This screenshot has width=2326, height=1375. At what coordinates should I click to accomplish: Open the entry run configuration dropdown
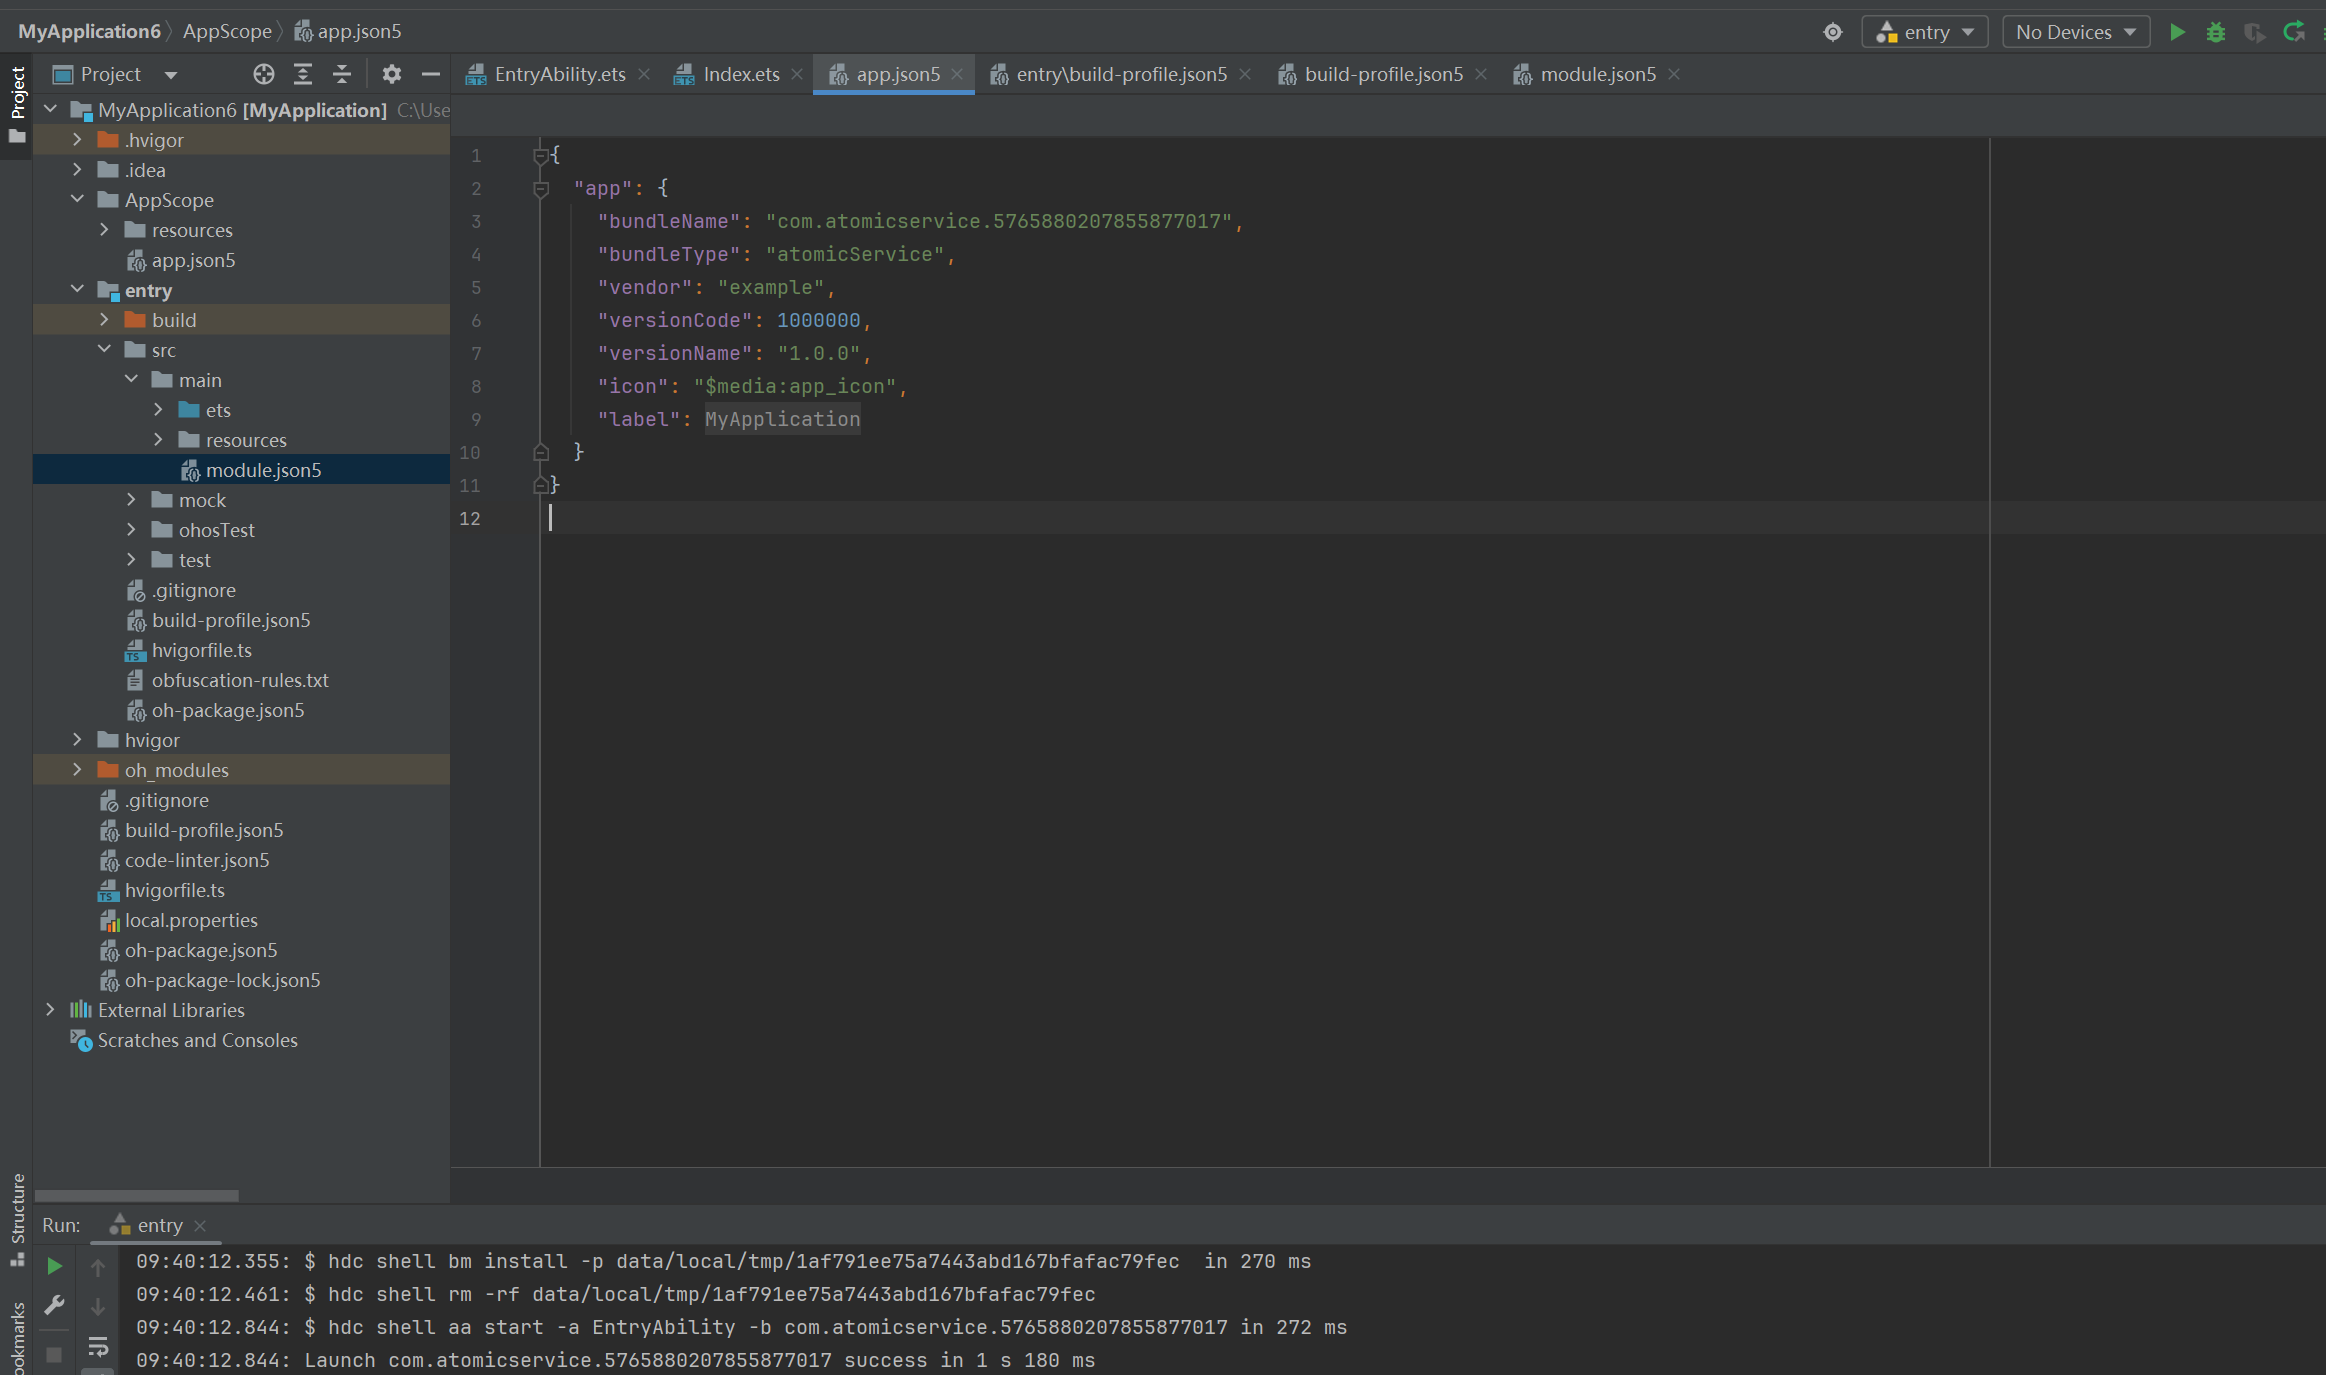point(1925,32)
